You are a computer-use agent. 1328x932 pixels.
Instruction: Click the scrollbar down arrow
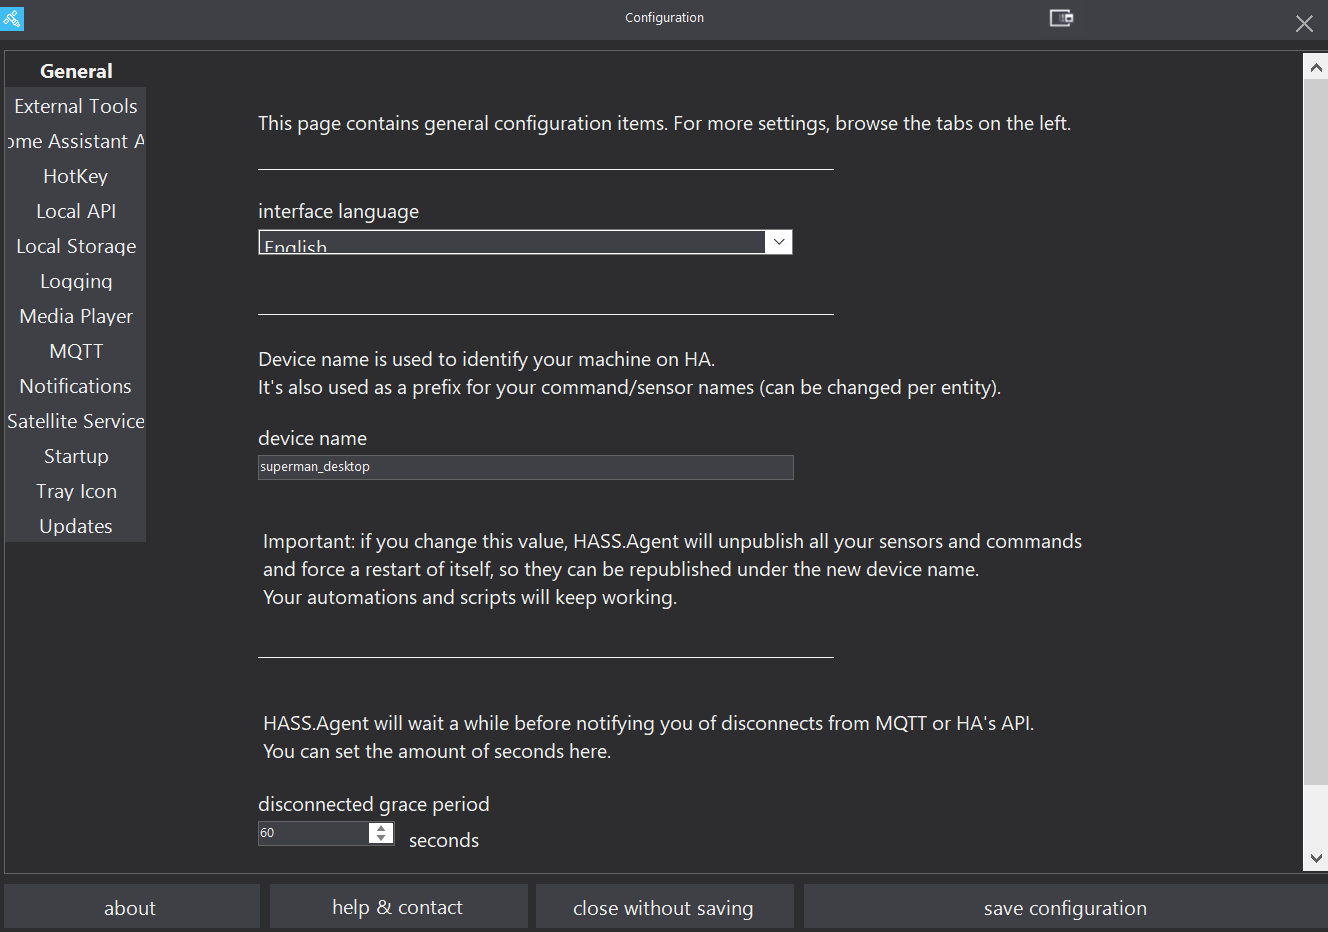1316,857
